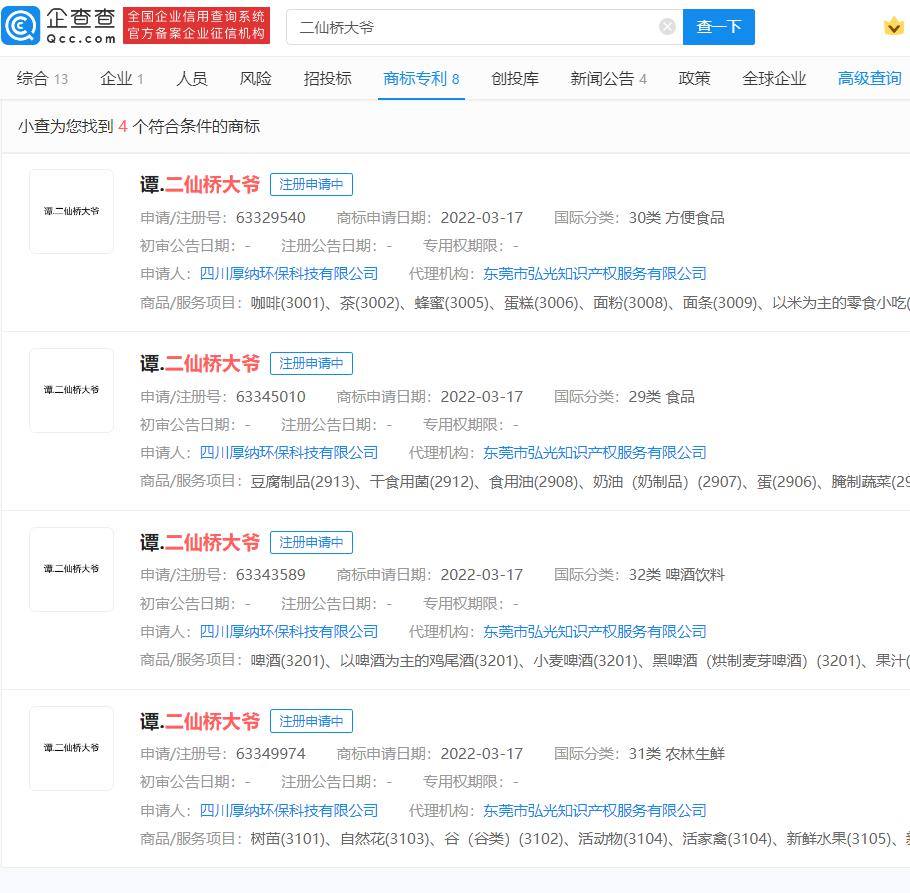Click the 小查为您找到 result count text
This screenshot has height=893, width=910.
point(139,126)
